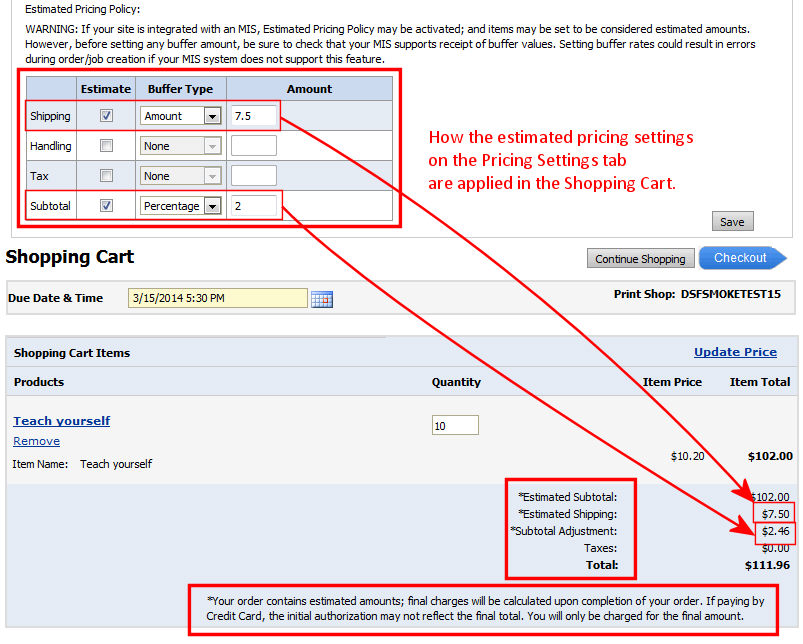This screenshot has width=803, height=644.
Task: Proceed with the Checkout button
Action: click(740, 258)
